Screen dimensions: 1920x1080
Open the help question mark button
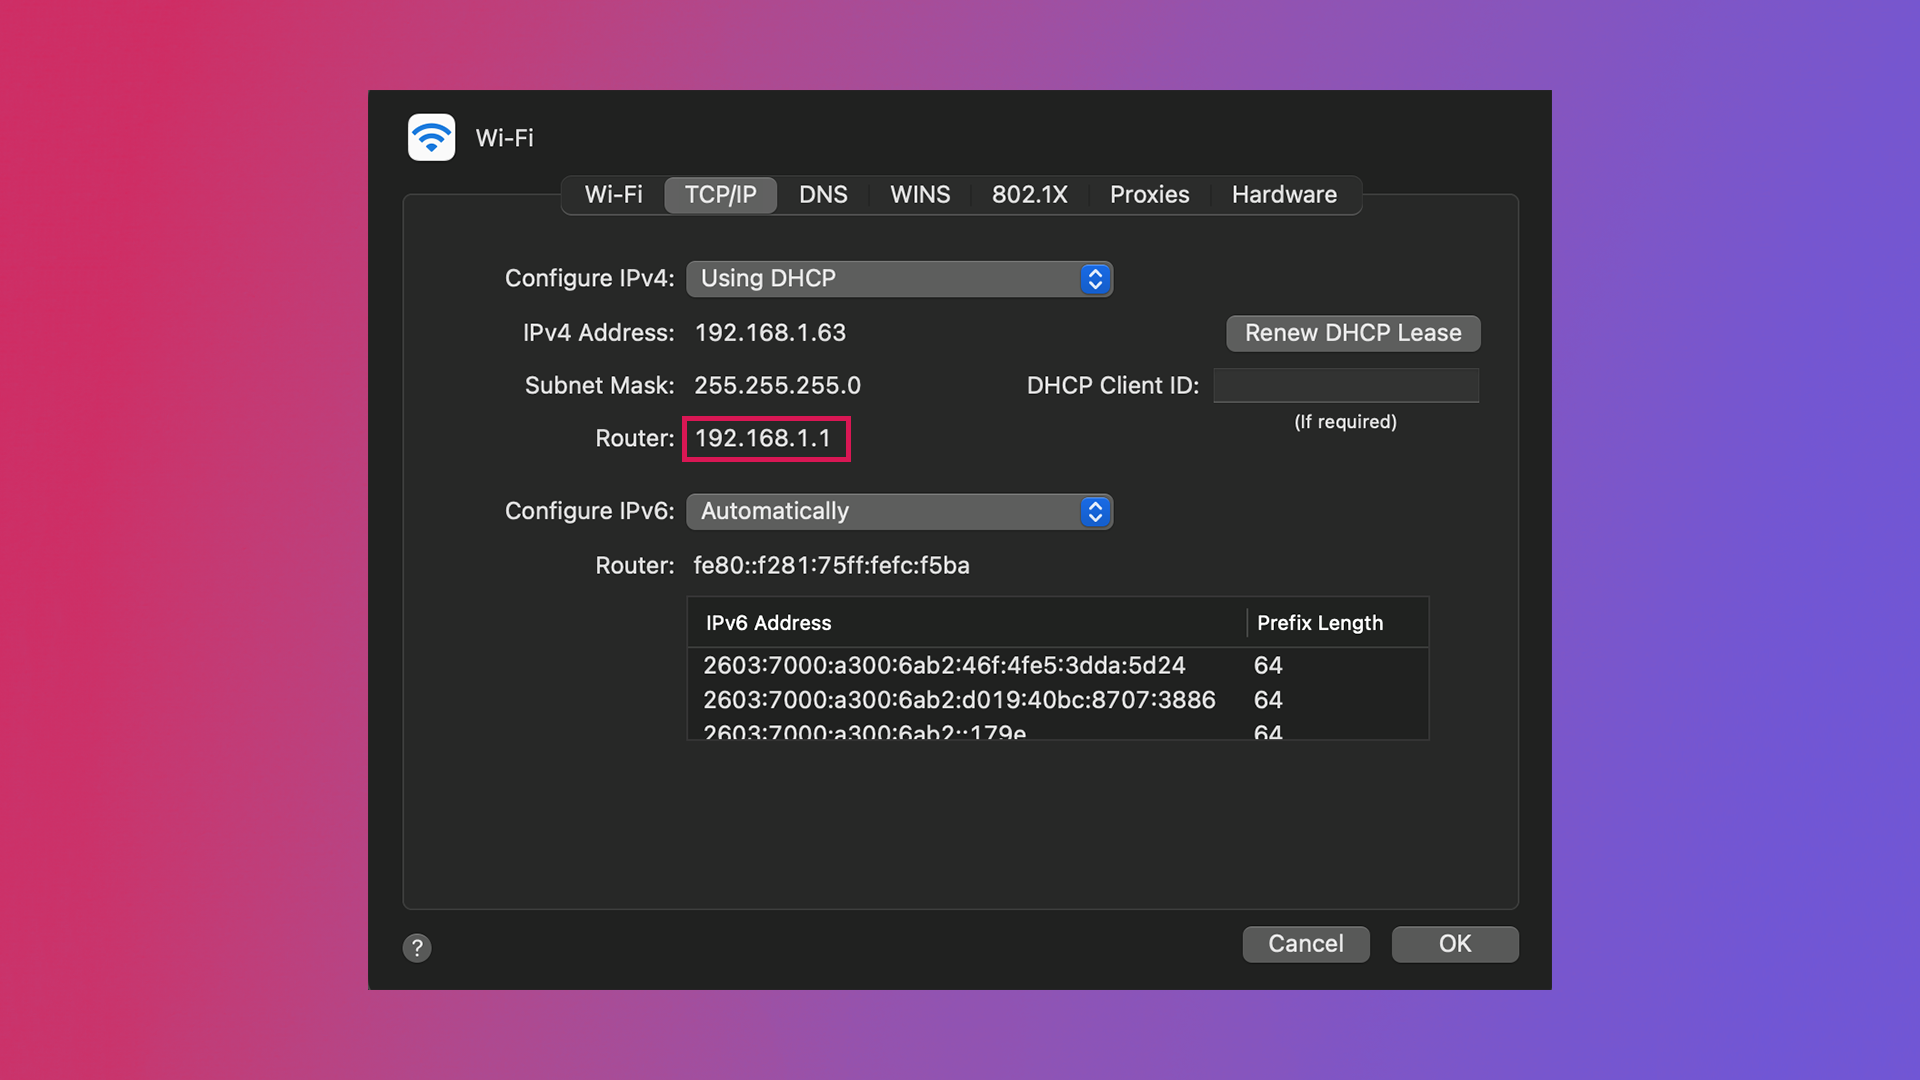[417, 947]
